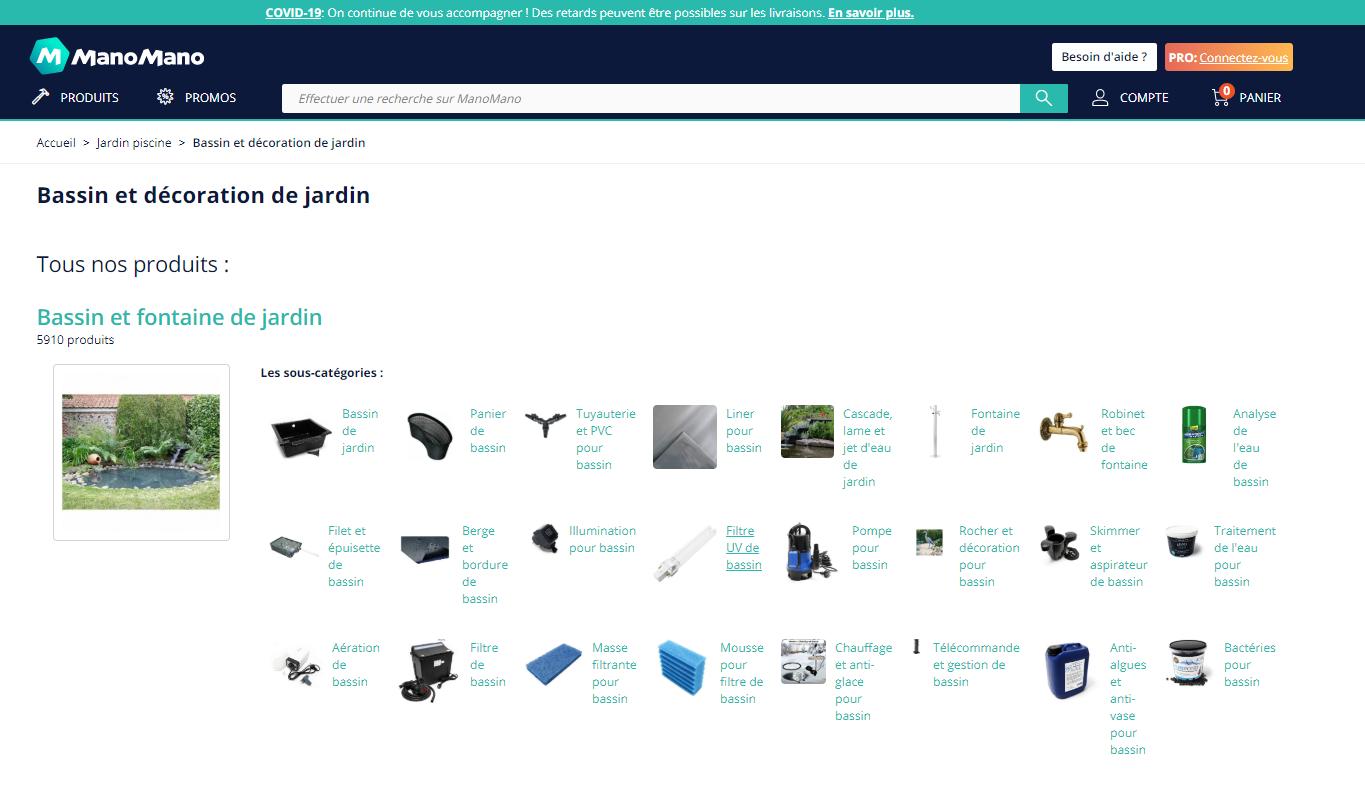
Task: Focus the ManoMano search field
Action: (651, 98)
